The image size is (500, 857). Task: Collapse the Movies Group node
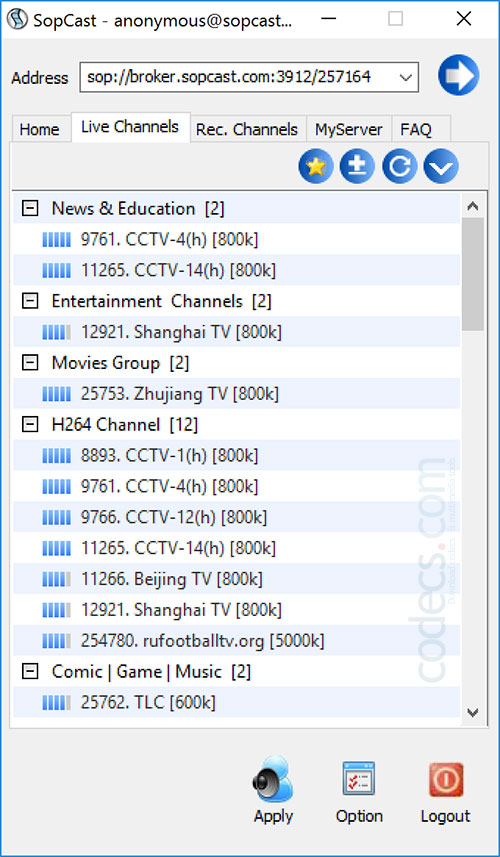tap(31, 362)
